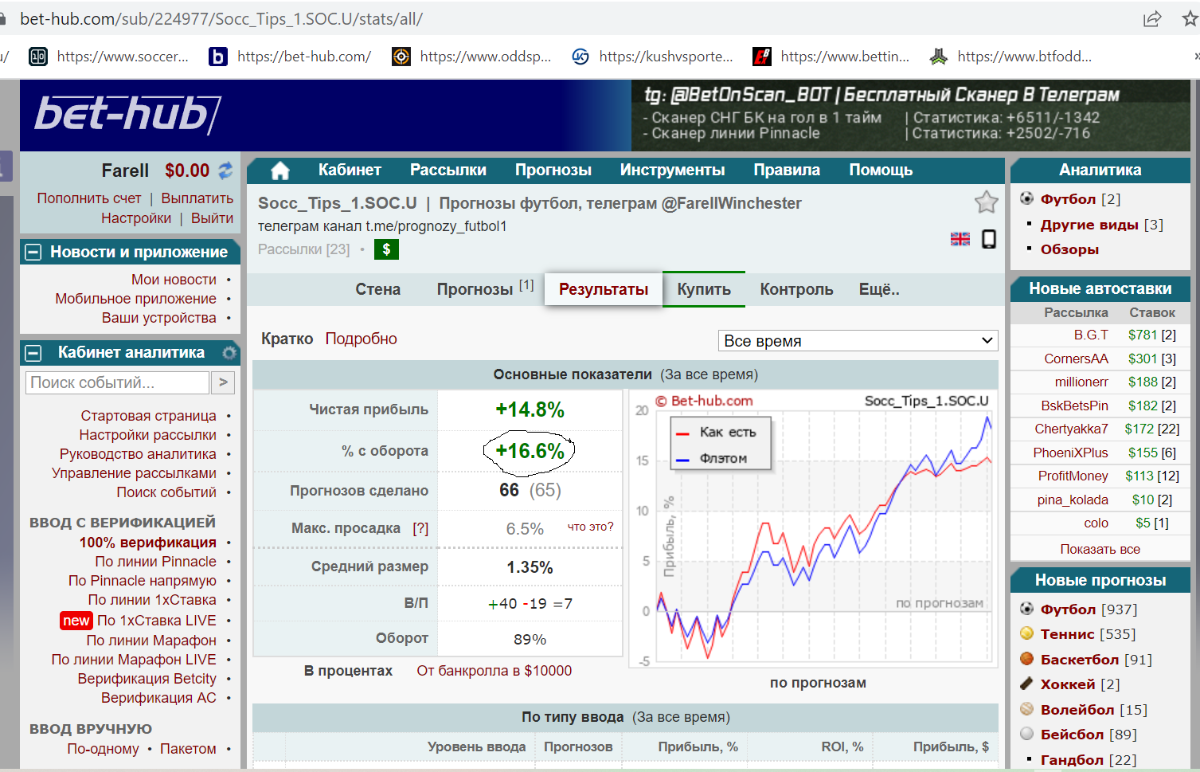Share this page using browser share icon
The height and width of the screenshot is (772, 1200).
pos(1152,19)
